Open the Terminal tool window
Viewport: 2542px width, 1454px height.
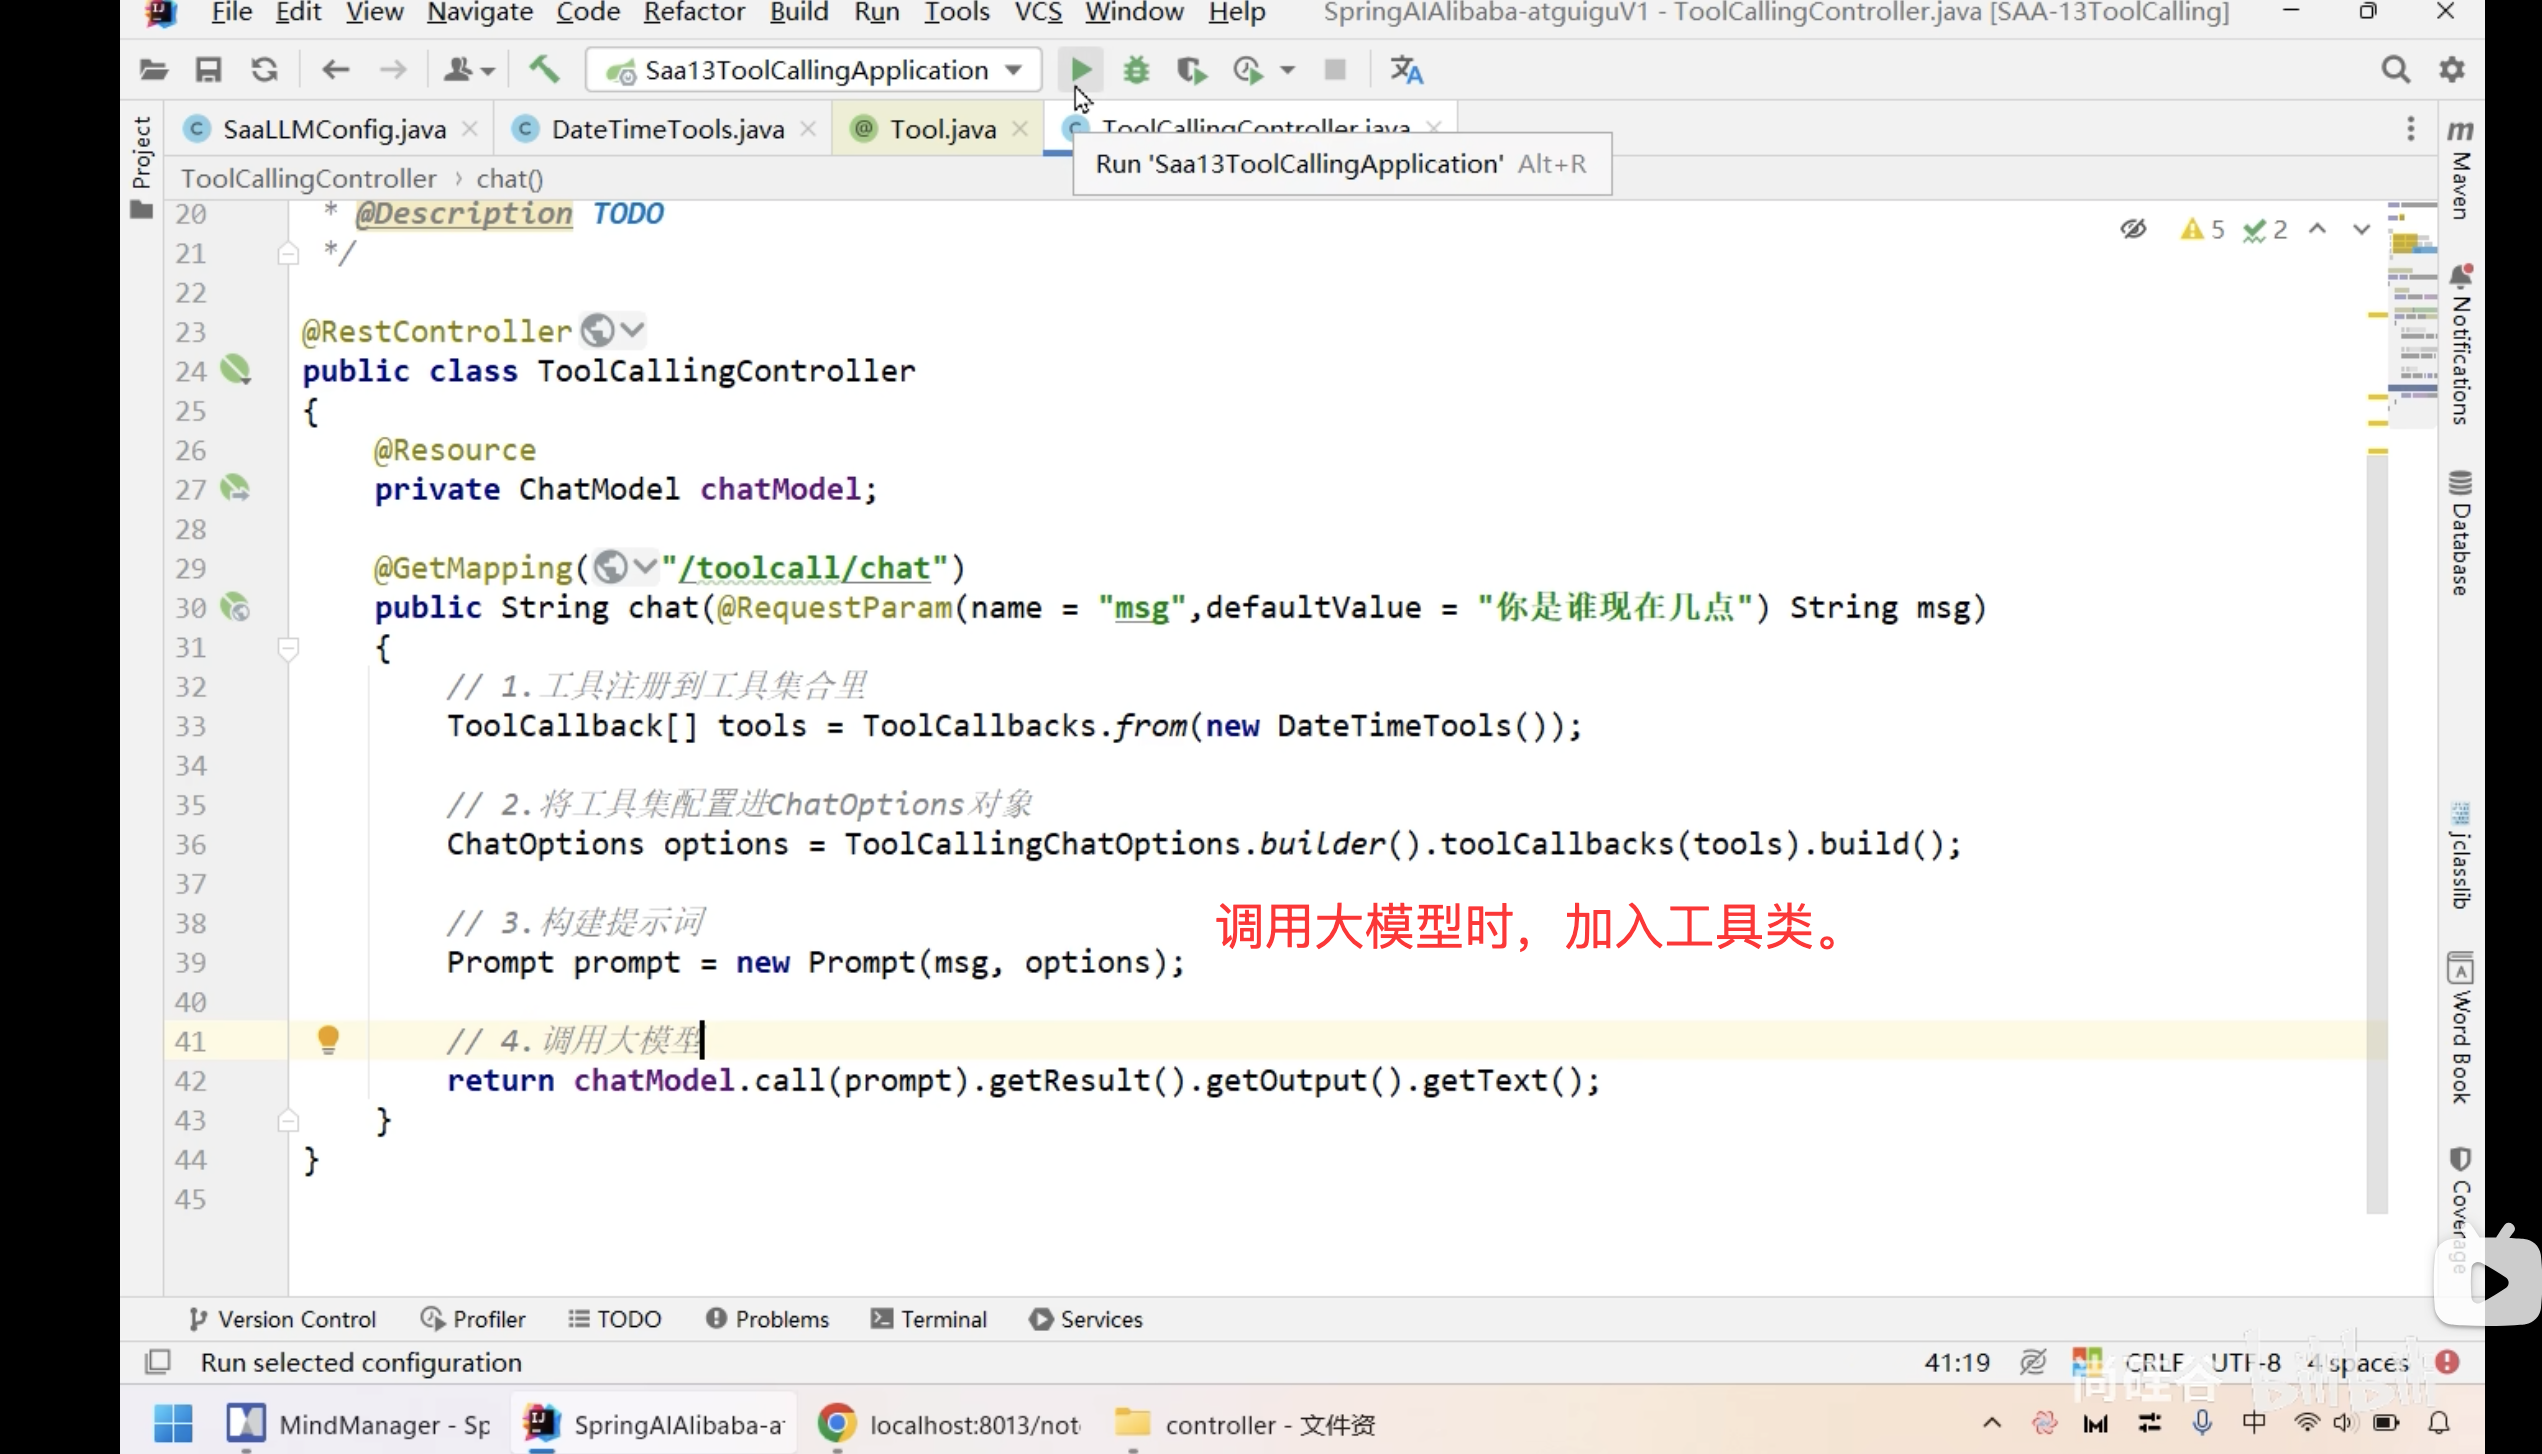tap(929, 1319)
